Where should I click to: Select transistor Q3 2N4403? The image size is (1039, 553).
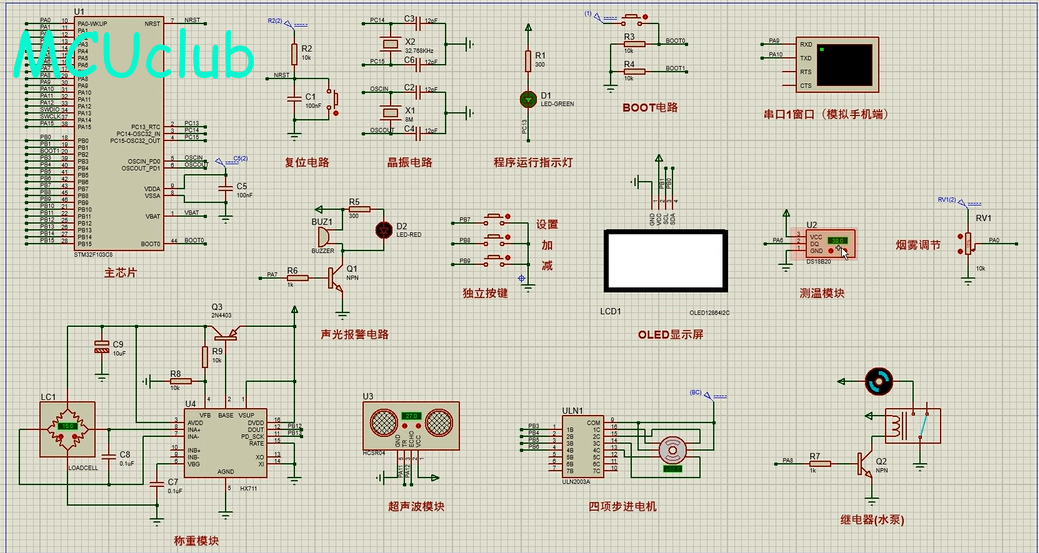point(226,333)
